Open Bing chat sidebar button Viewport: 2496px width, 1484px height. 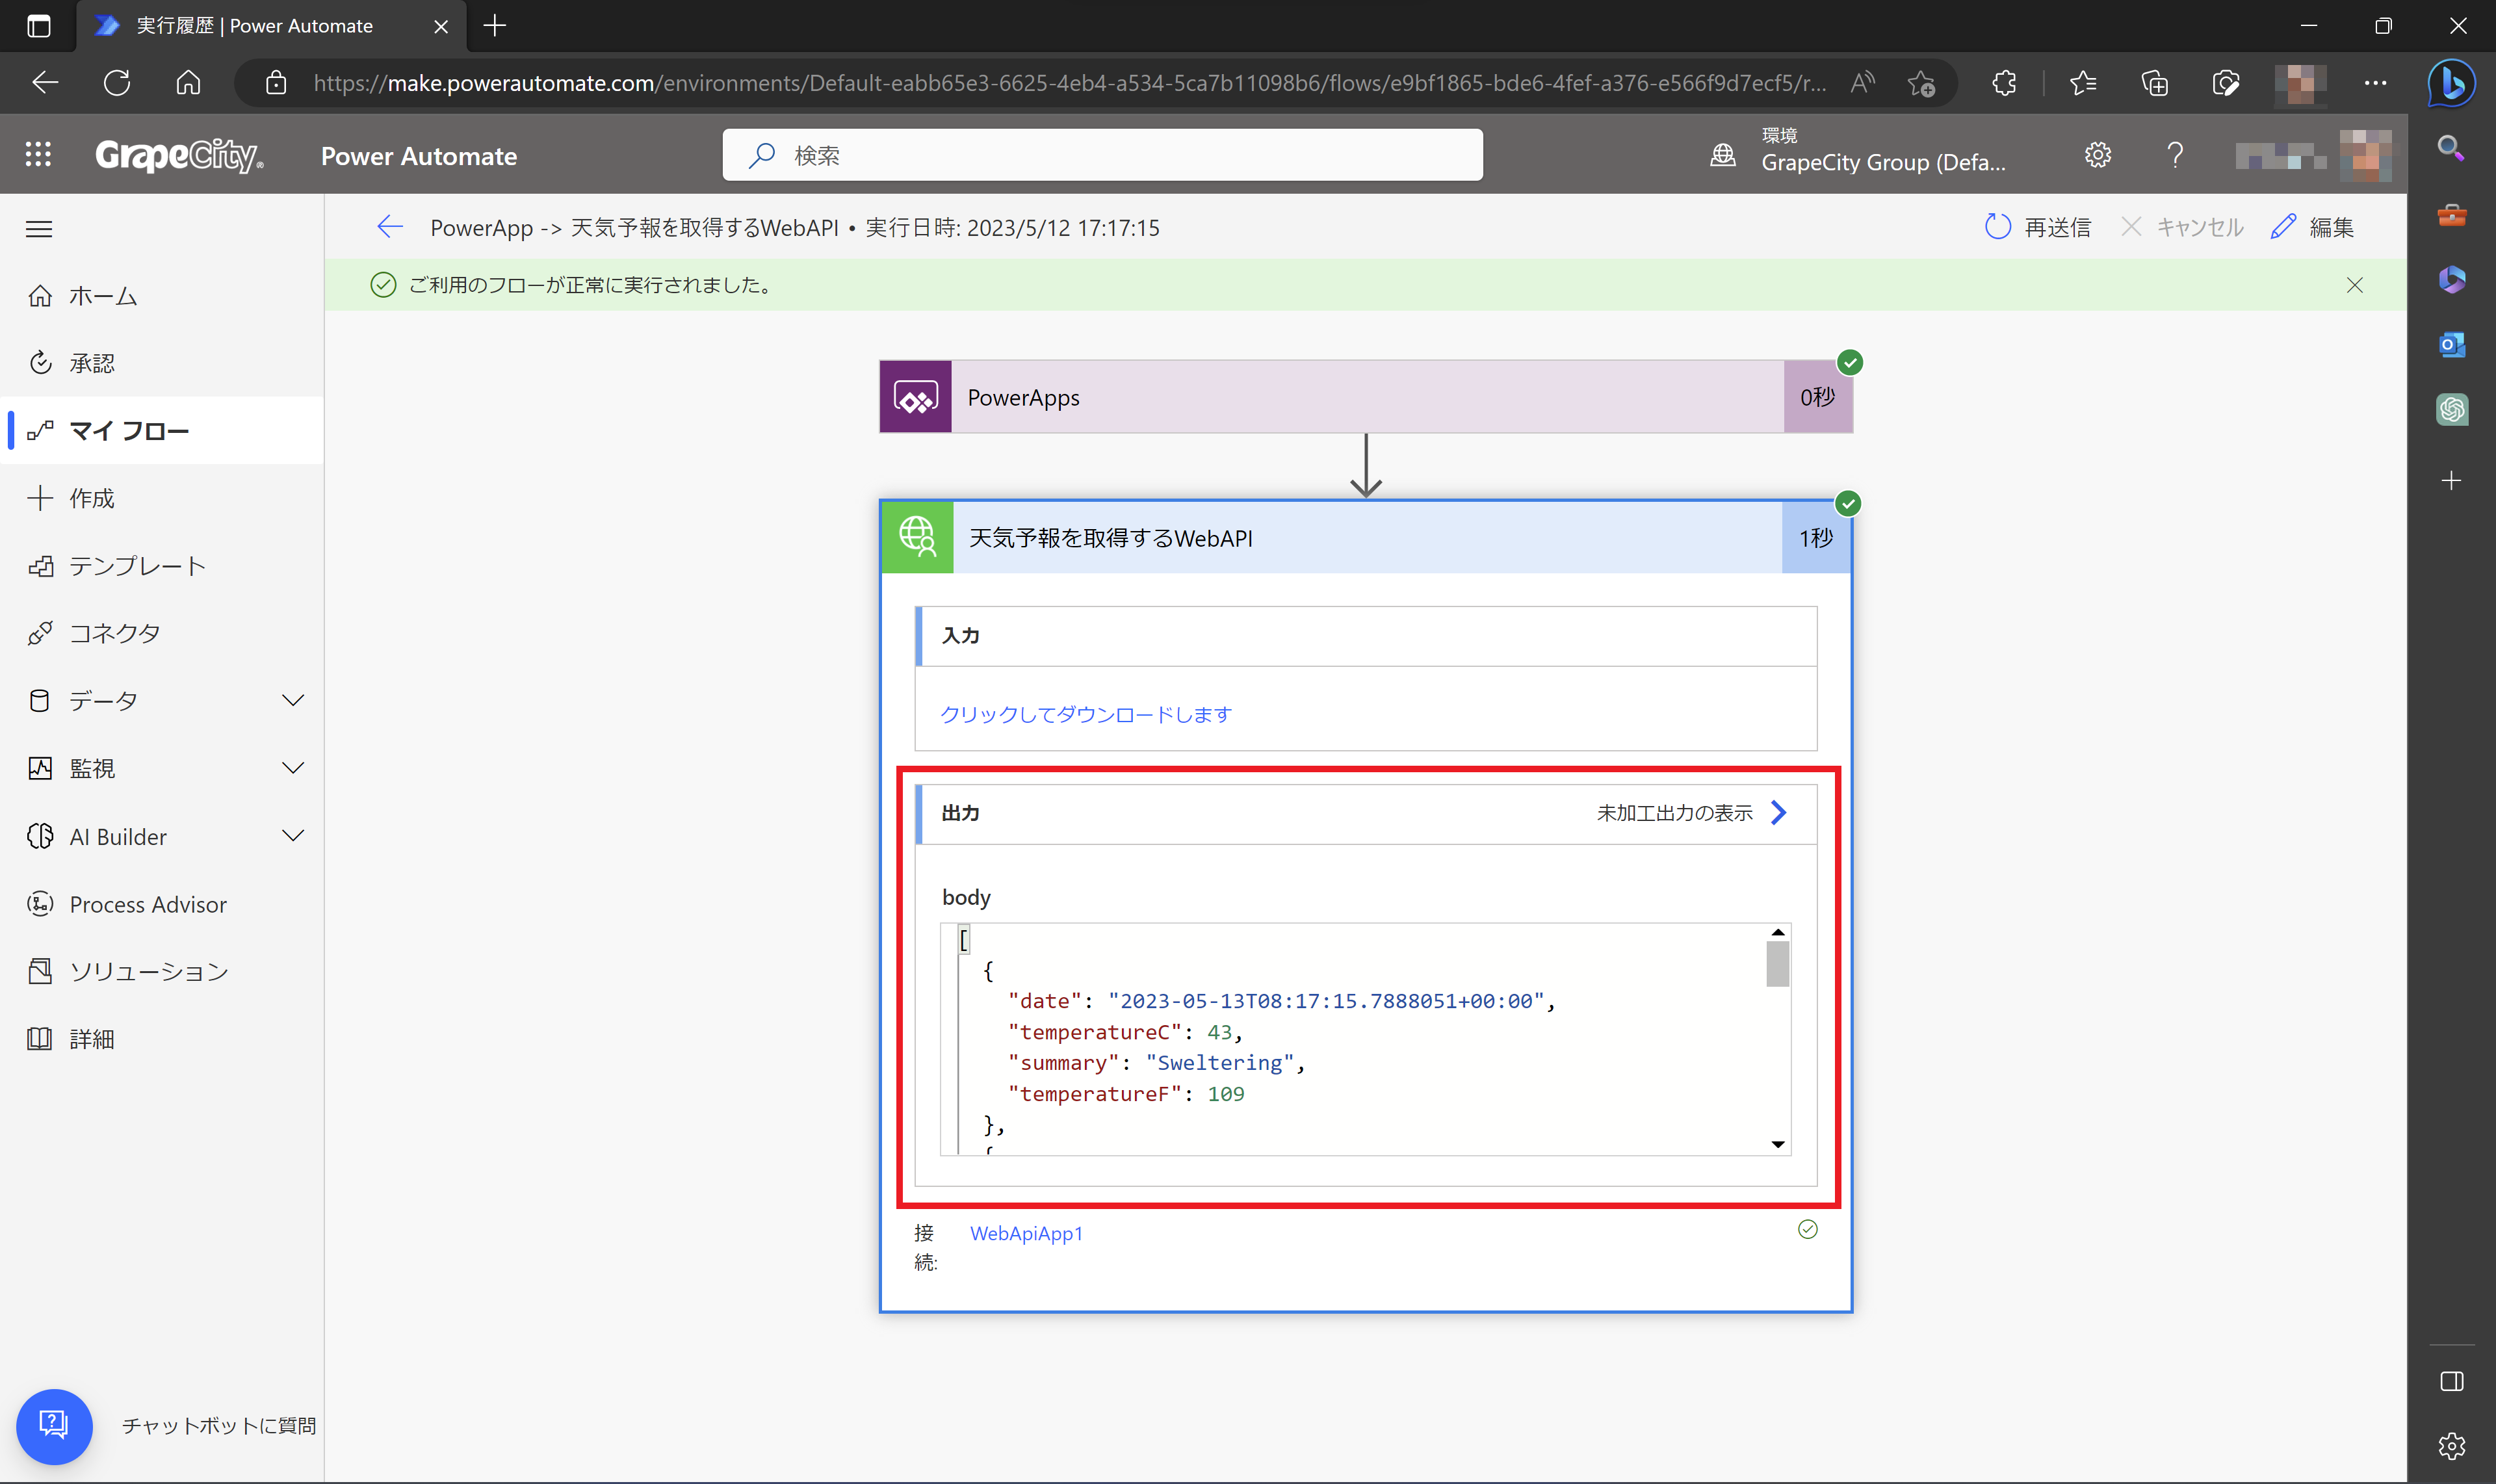click(2451, 83)
